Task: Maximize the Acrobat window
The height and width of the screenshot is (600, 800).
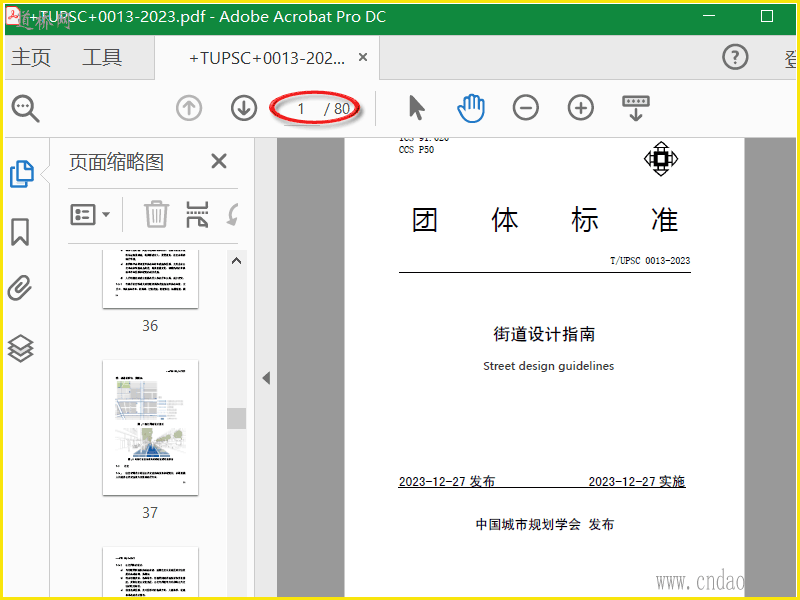Action: 766,16
